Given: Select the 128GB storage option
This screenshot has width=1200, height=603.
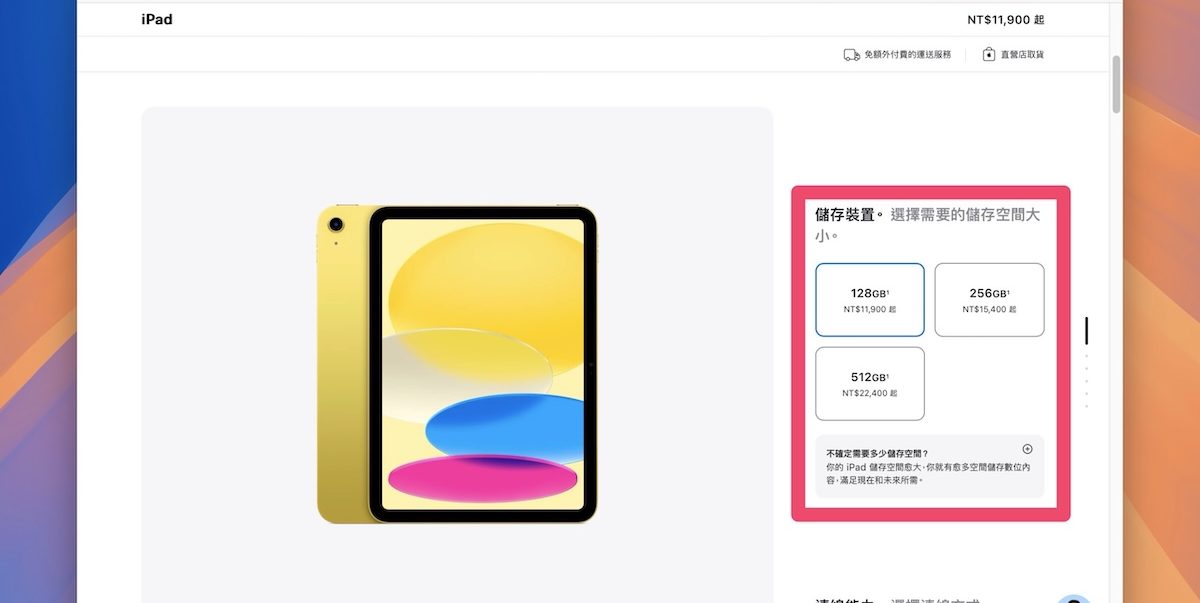Looking at the screenshot, I should point(870,300).
